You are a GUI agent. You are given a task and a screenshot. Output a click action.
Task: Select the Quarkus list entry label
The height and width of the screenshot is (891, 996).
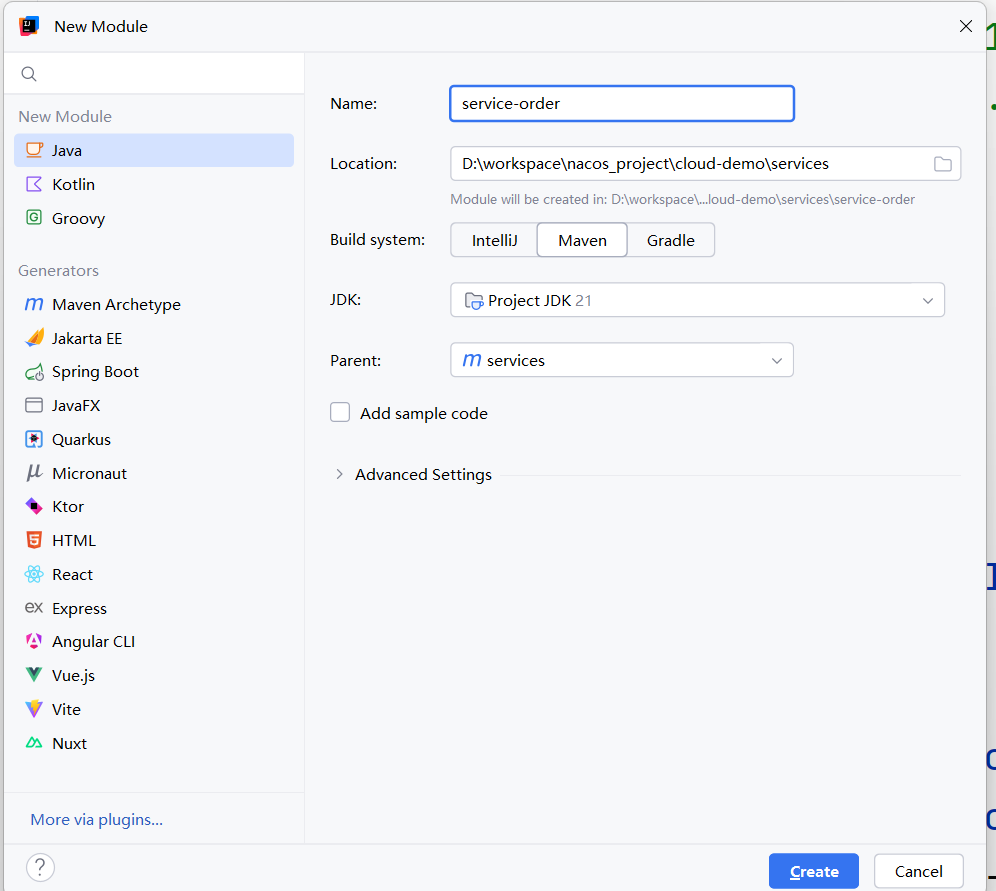click(x=81, y=439)
